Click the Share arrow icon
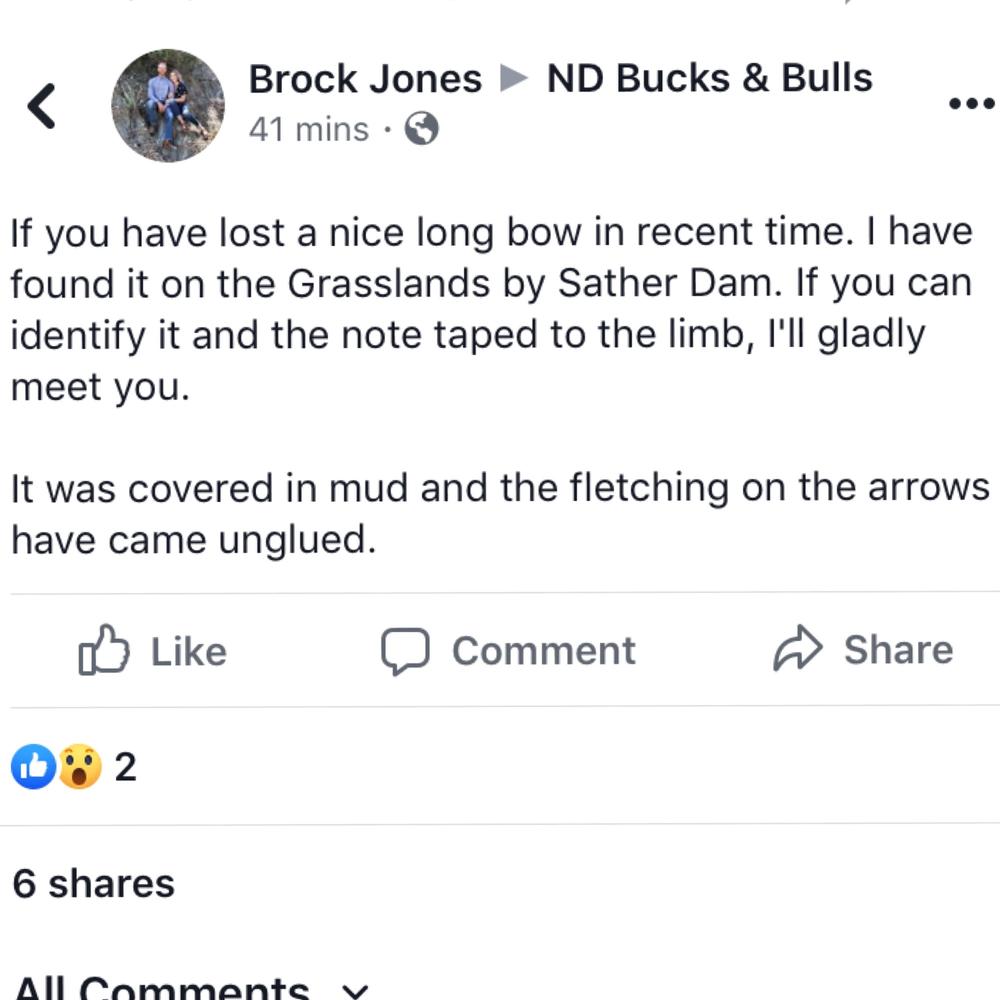 797,650
